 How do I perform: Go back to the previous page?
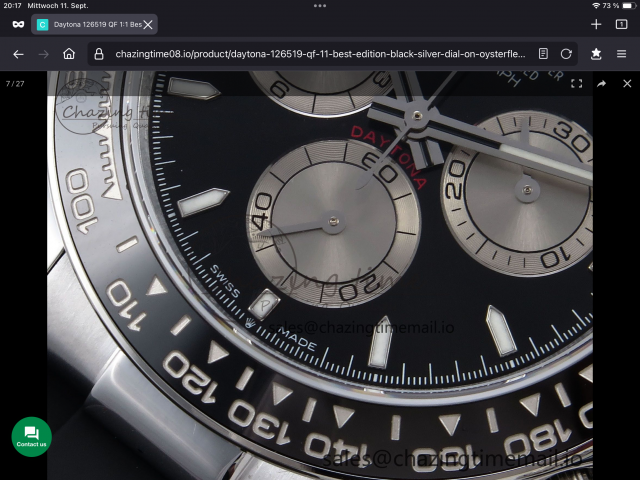pos(18,54)
